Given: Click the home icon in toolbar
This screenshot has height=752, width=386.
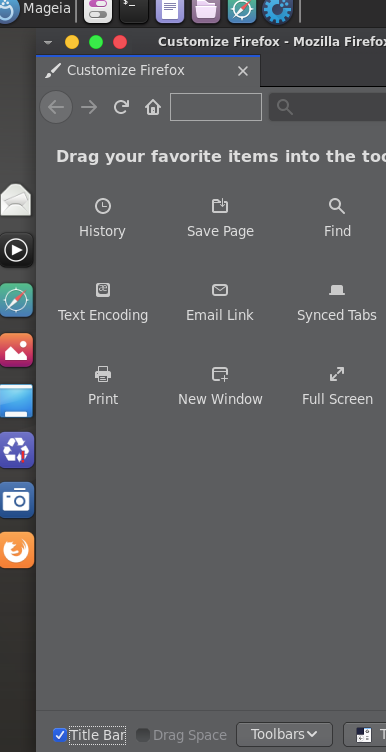Looking at the screenshot, I should click(x=153, y=107).
